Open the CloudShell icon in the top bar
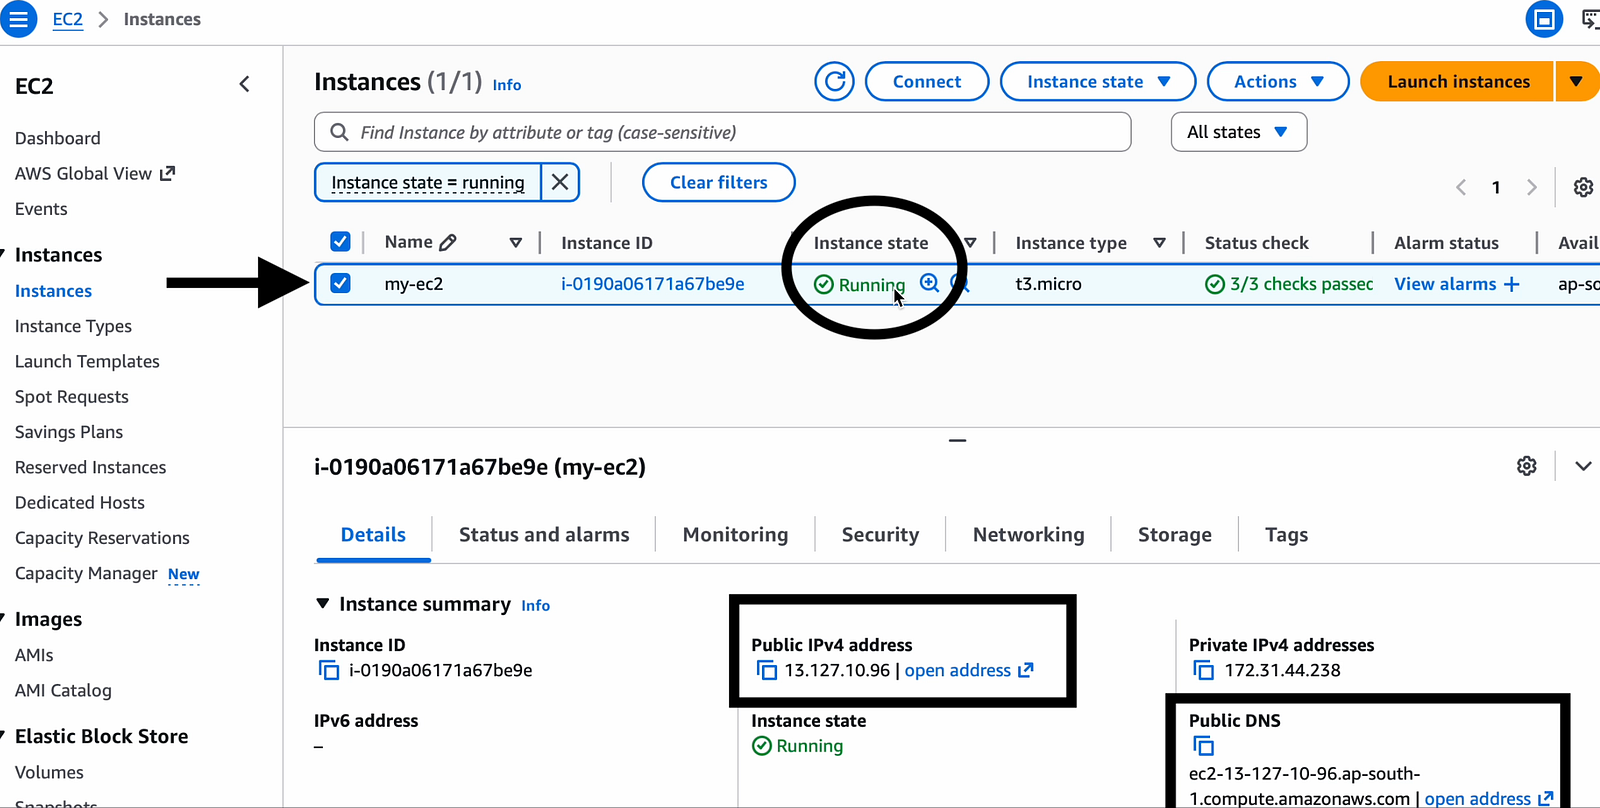This screenshot has height=808, width=1600. [1590, 19]
